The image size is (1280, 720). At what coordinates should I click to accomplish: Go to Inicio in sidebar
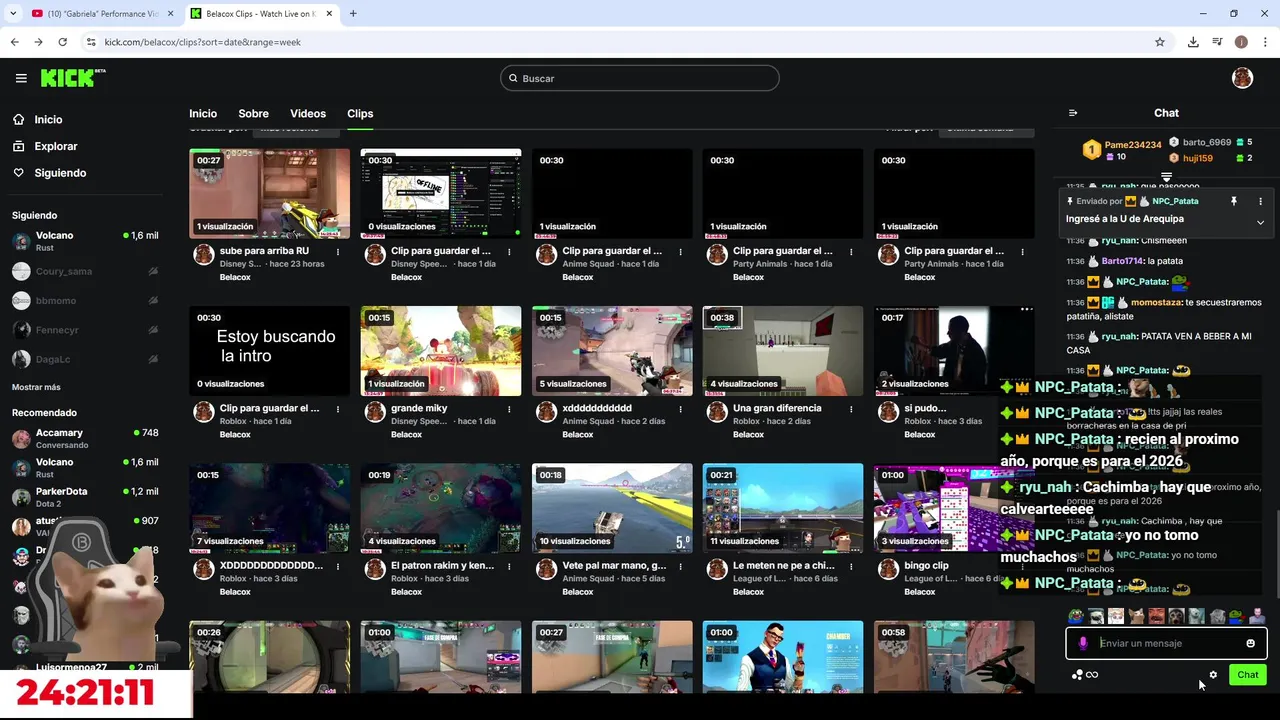coord(38,119)
